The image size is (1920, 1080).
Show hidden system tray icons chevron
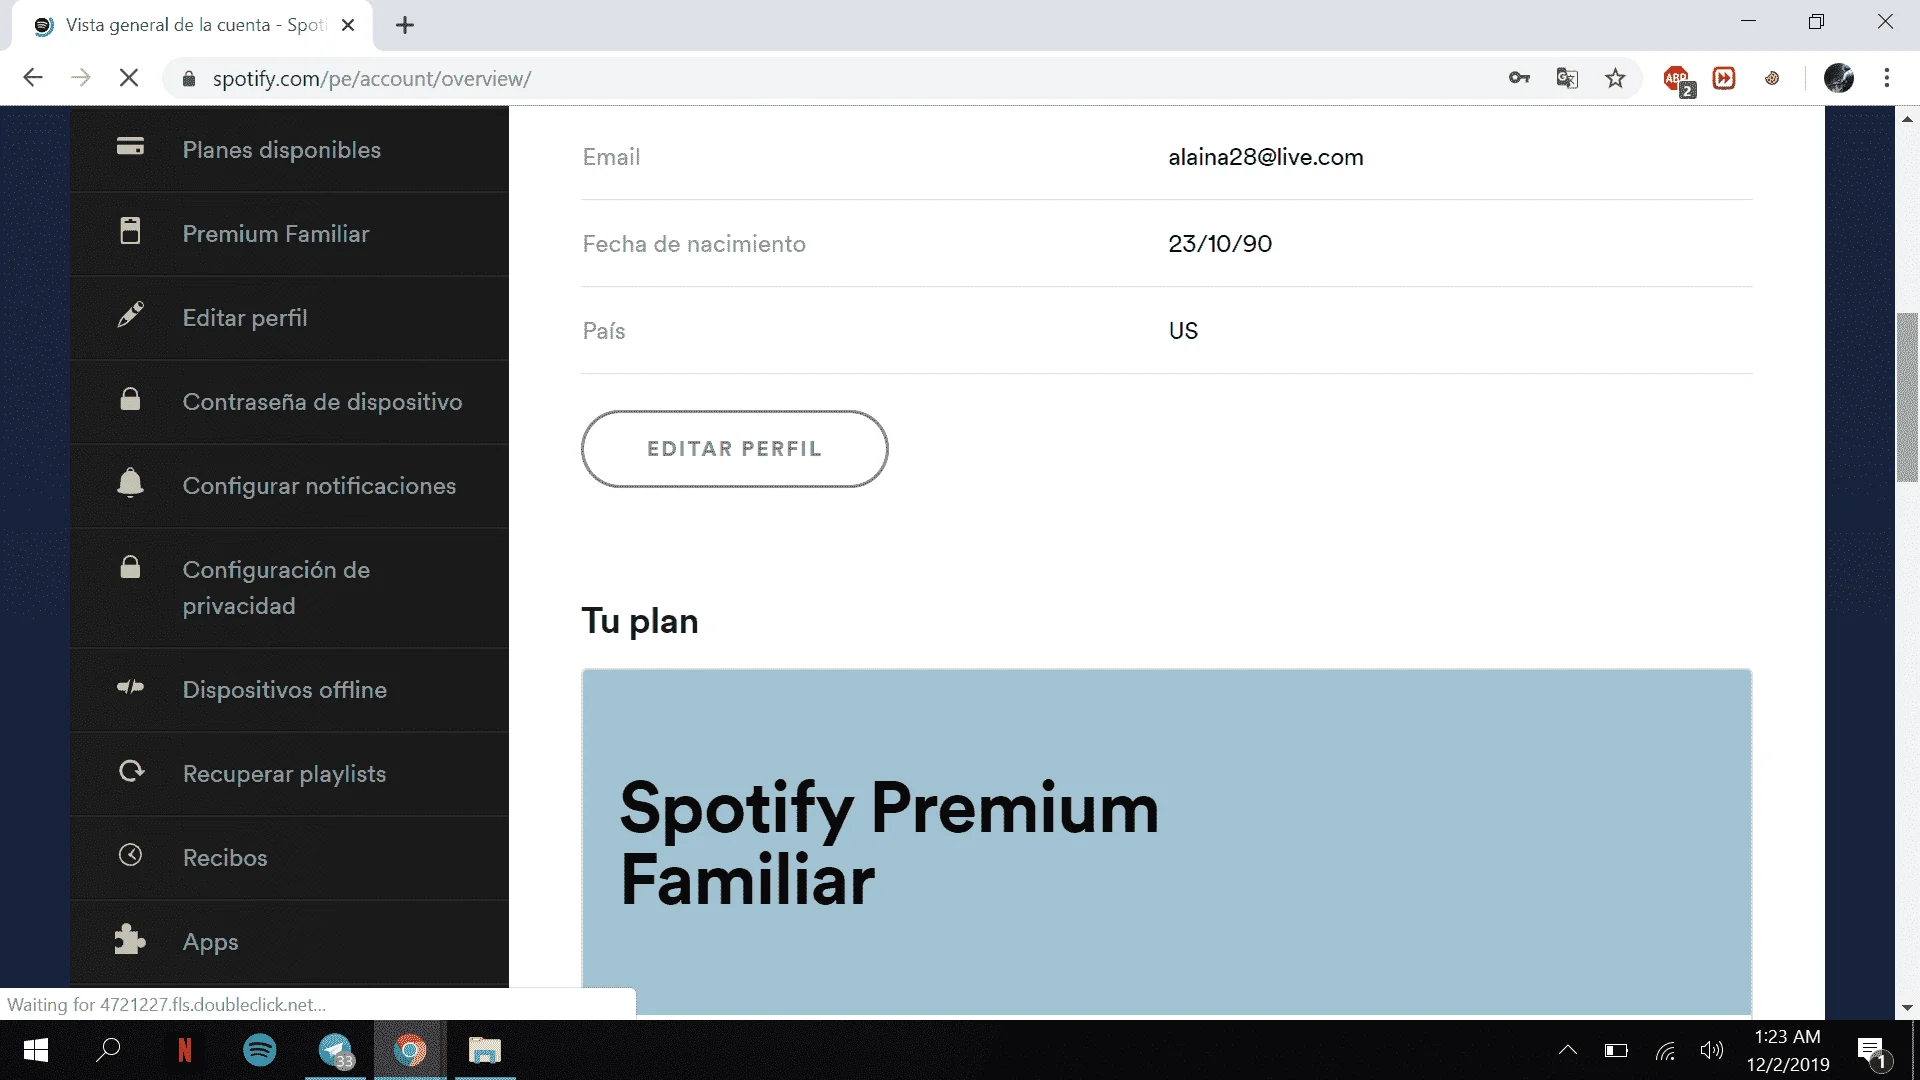pyautogui.click(x=1568, y=1050)
